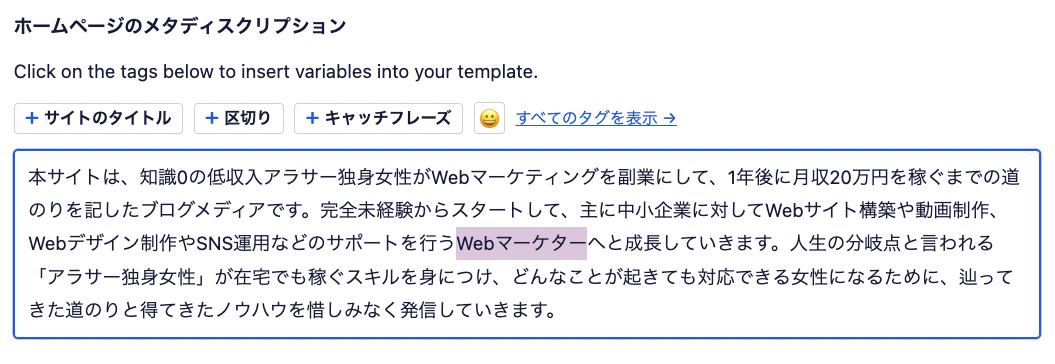Click the plus icon beside 区切り
1055x364 pixels.
(211, 118)
